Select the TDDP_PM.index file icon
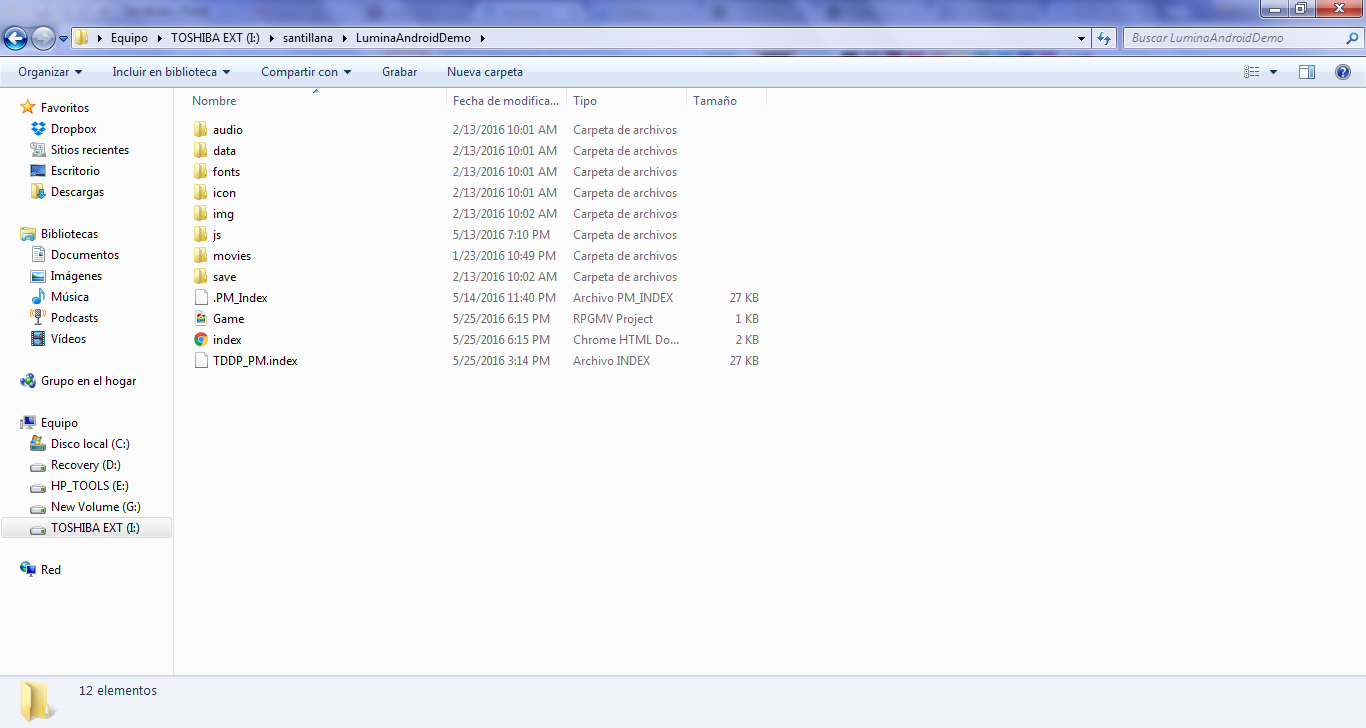Screen dimensions: 1366x728 tap(201, 361)
